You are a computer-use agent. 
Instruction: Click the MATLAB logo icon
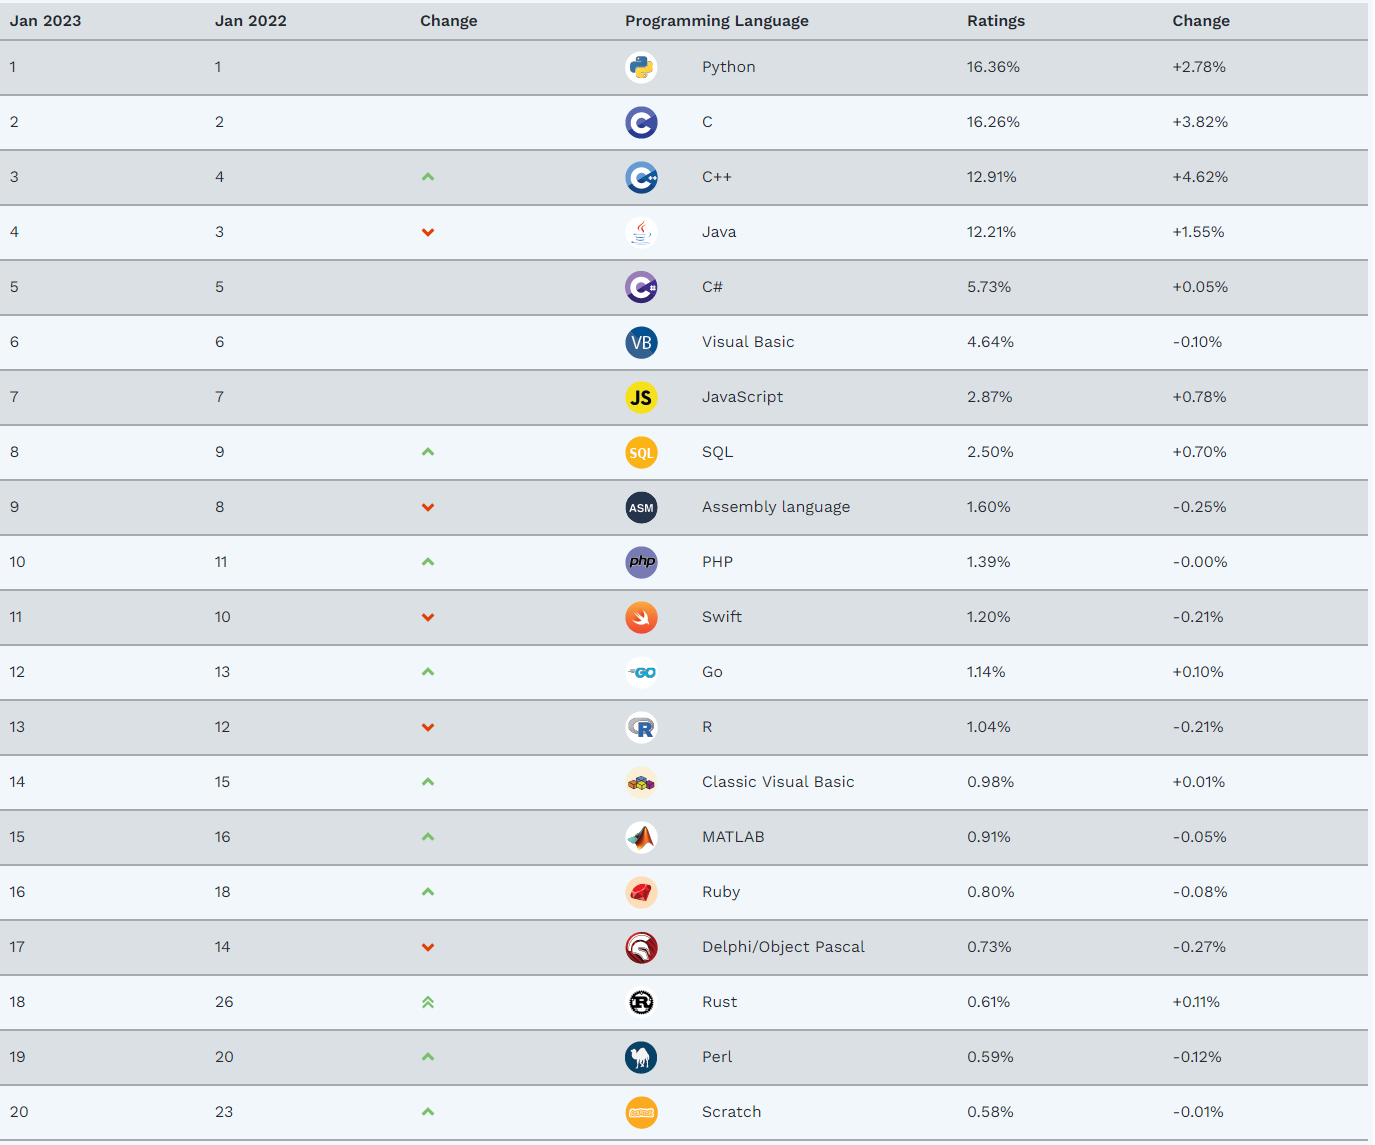pos(641,837)
